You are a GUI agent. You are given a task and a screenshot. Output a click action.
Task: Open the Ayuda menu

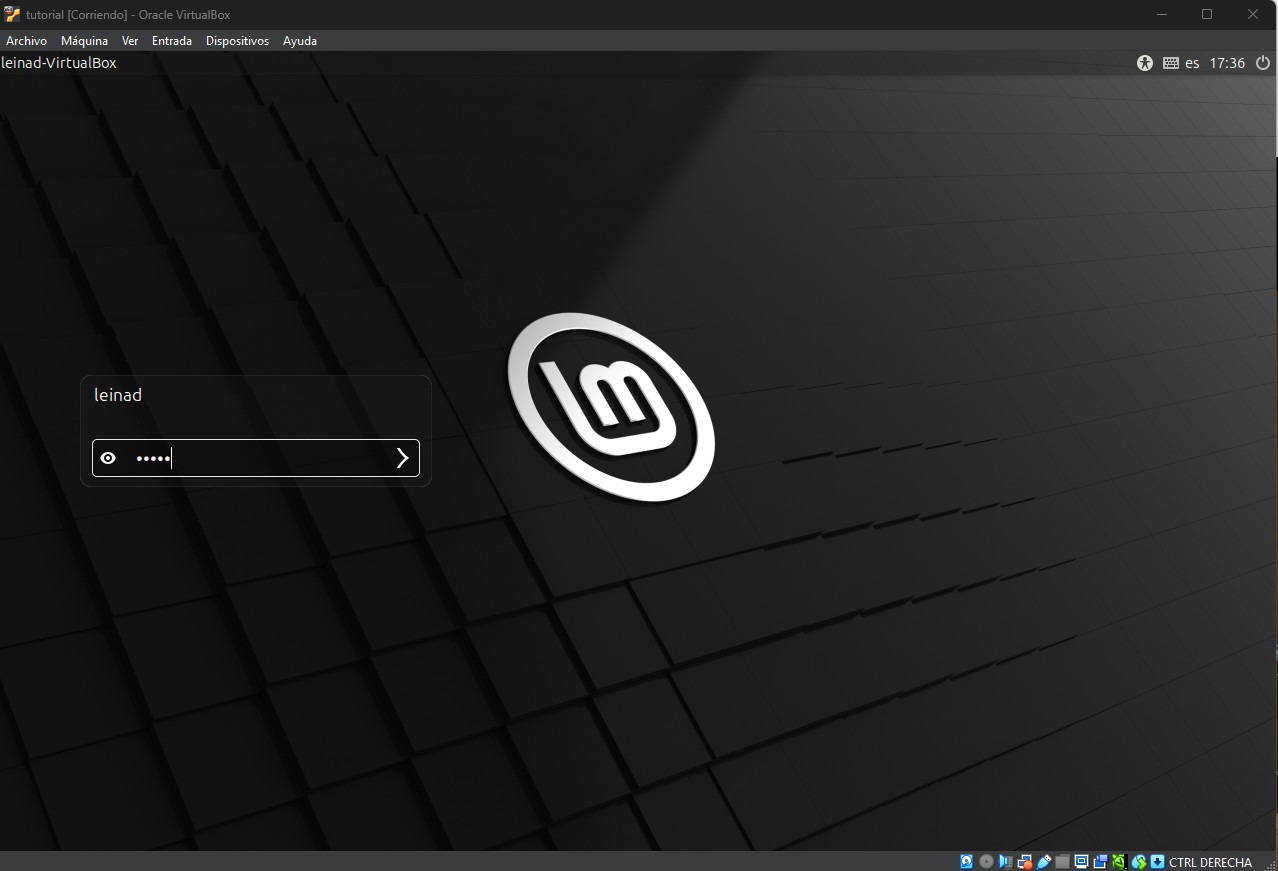300,41
